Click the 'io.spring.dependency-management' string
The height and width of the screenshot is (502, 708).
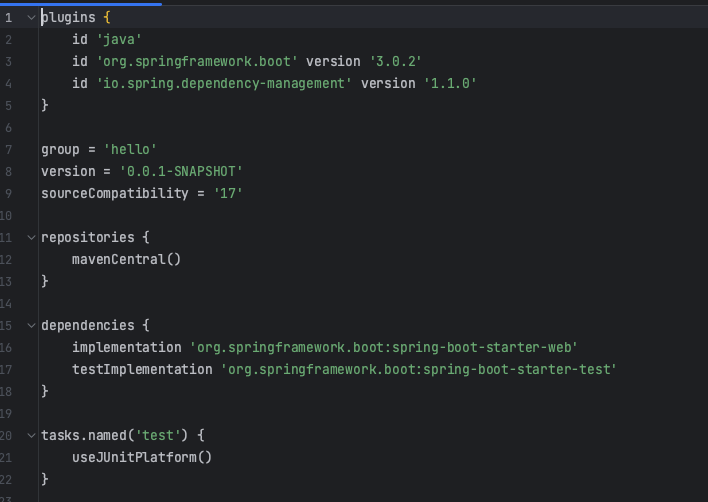point(224,84)
